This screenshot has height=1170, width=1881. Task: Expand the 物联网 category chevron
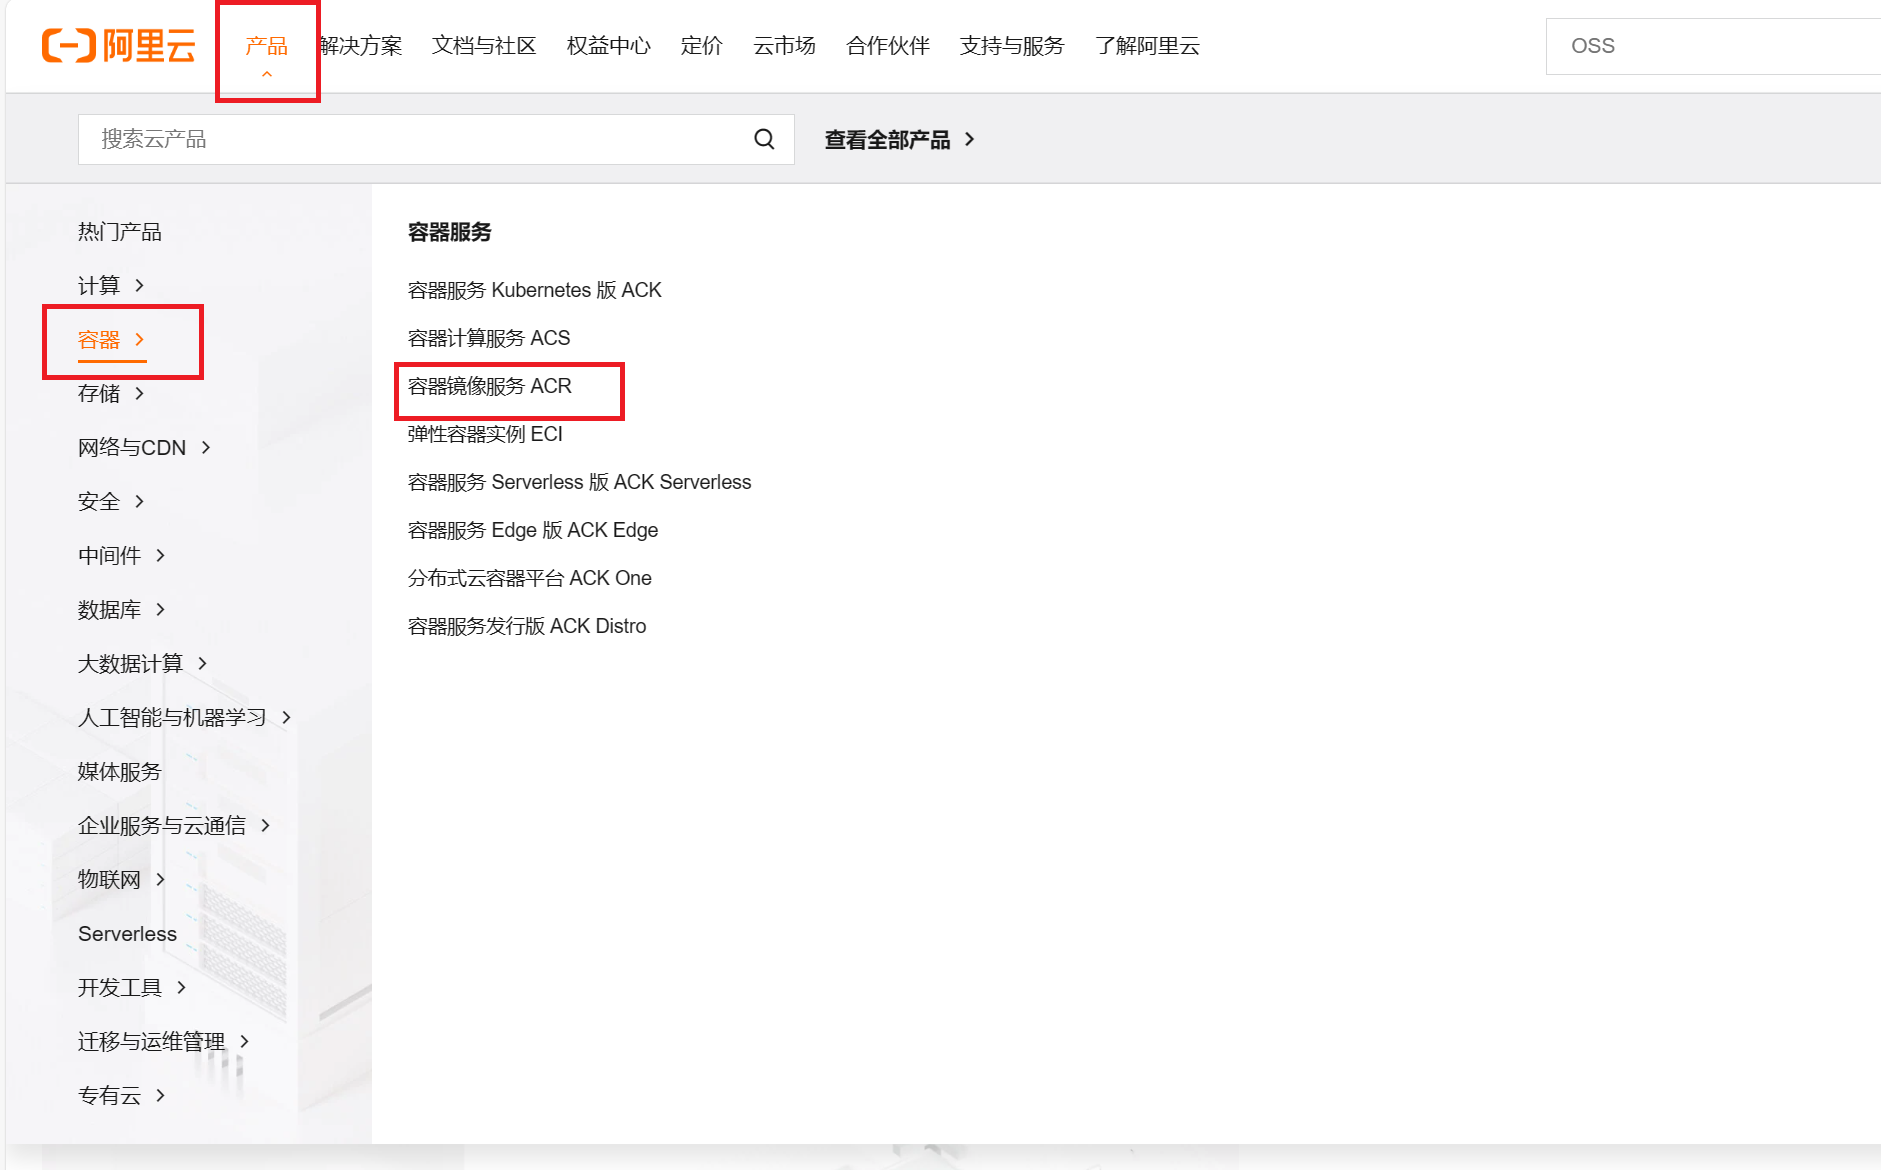(x=160, y=880)
